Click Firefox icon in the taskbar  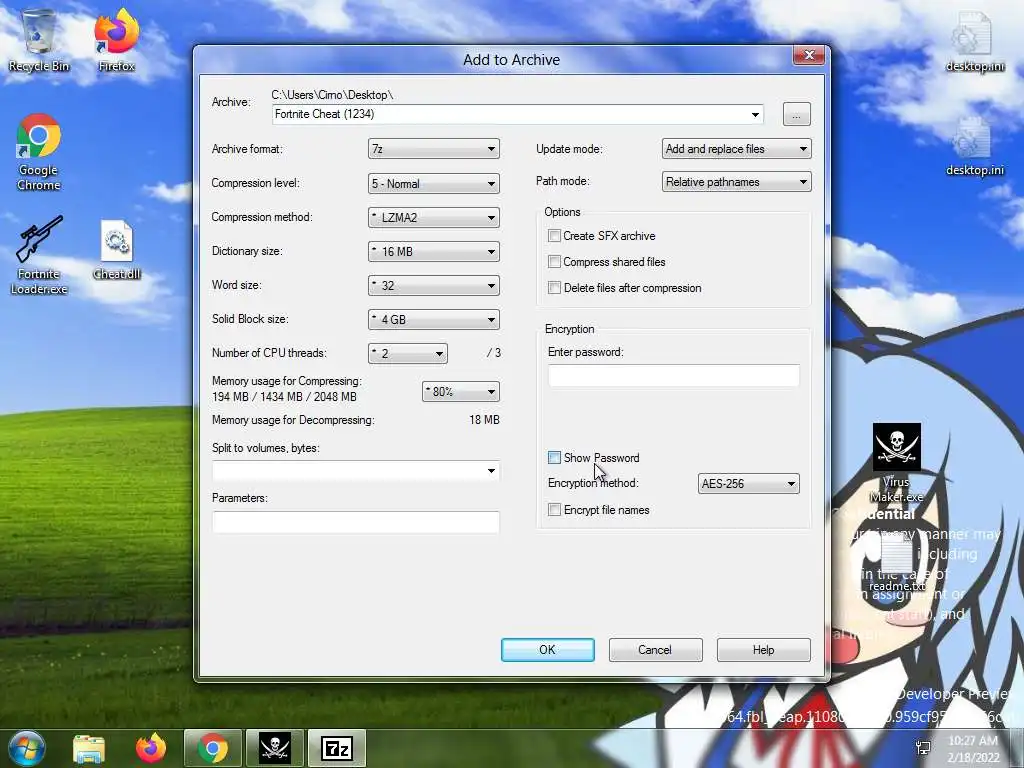151,748
